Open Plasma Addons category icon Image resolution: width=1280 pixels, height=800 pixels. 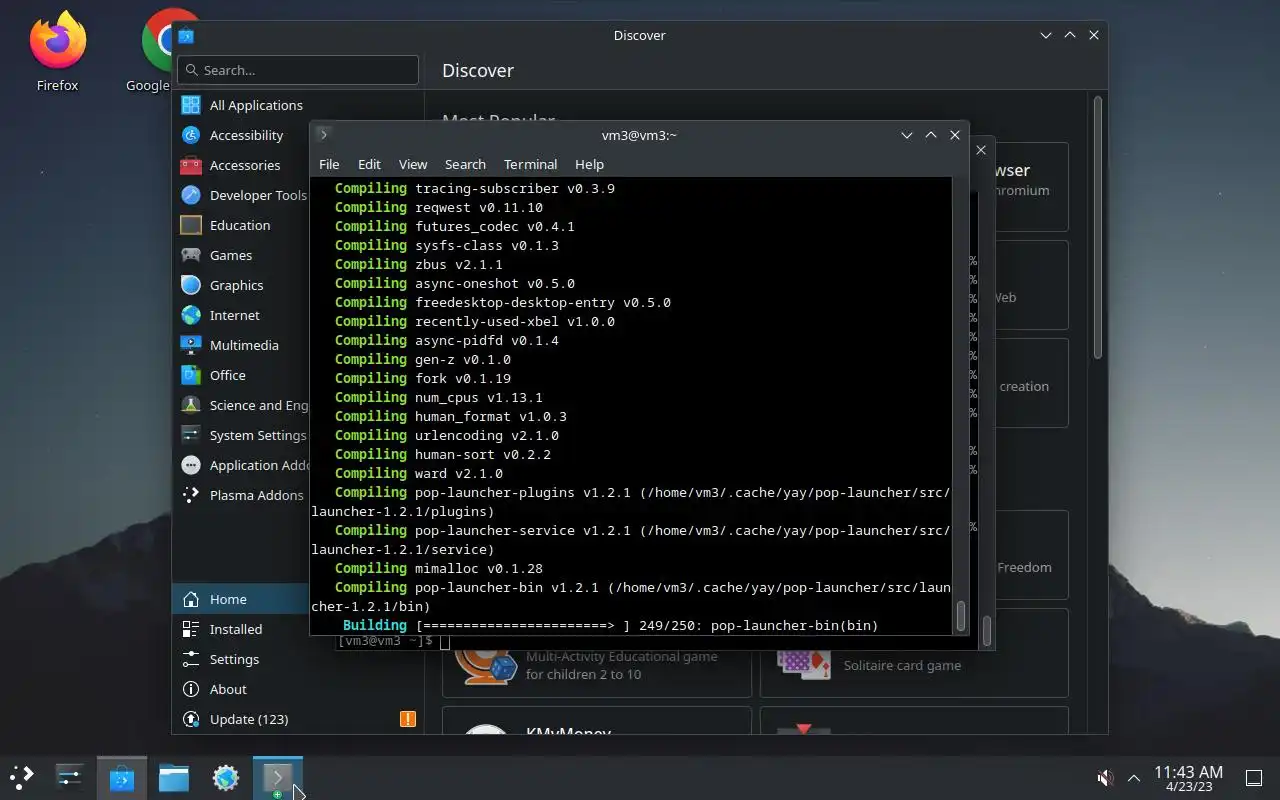click(x=191, y=495)
